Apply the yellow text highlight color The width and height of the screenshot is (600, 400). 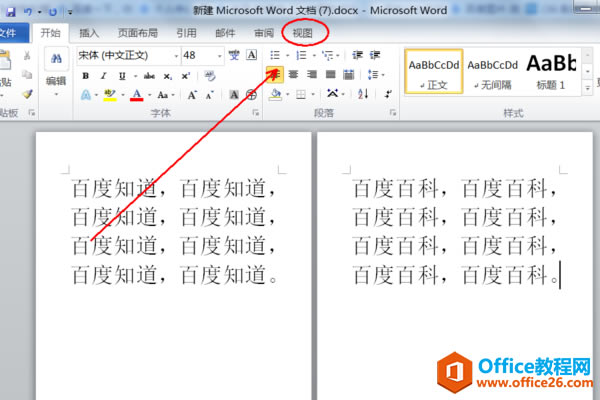[110, 95]
